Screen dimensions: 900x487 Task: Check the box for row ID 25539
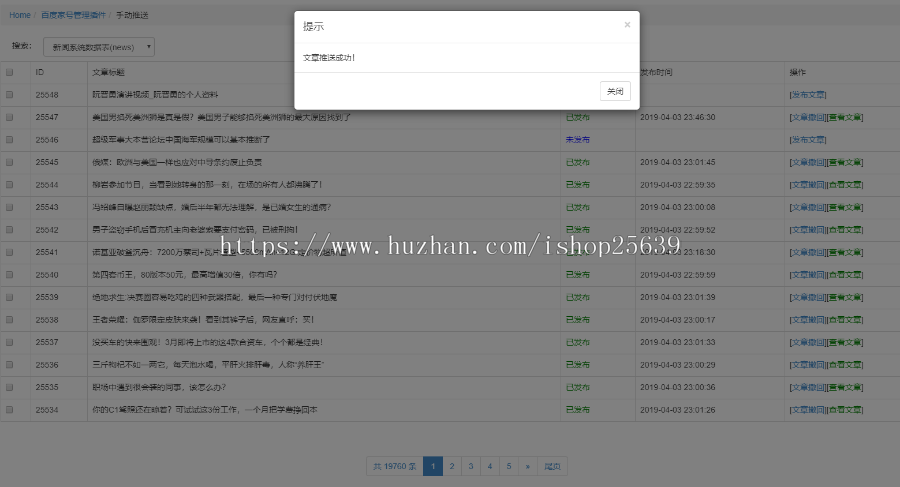(x=10, y=297)
